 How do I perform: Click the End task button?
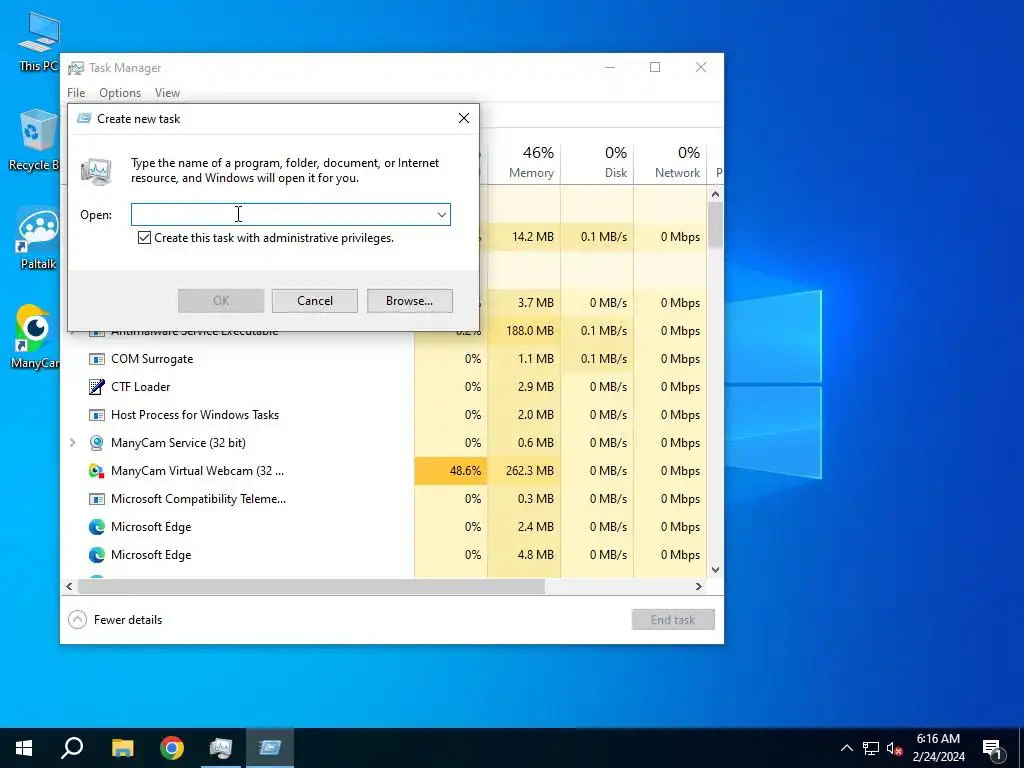673,620
